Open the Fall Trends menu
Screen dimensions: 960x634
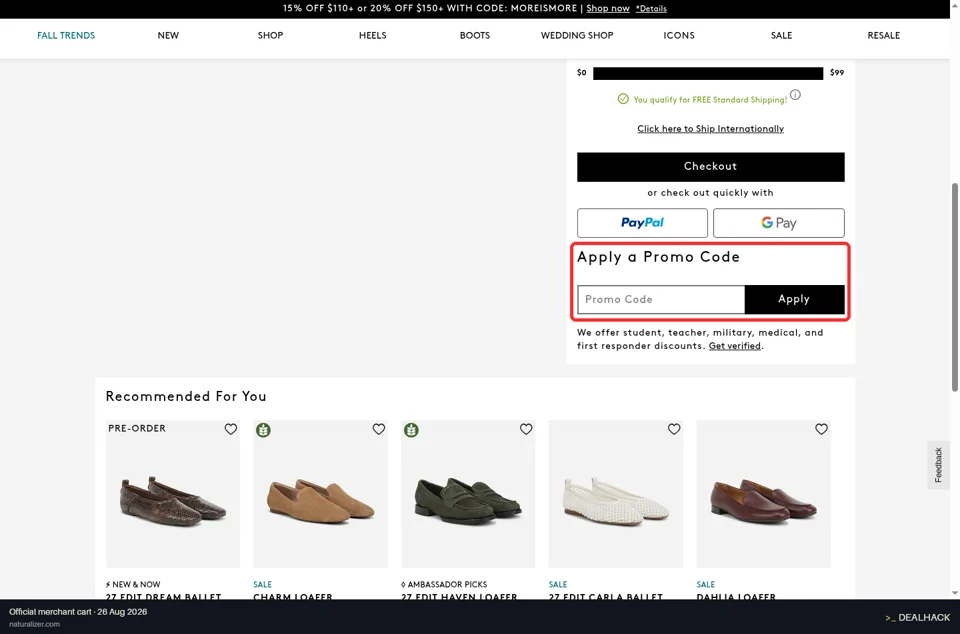(66, 35)
